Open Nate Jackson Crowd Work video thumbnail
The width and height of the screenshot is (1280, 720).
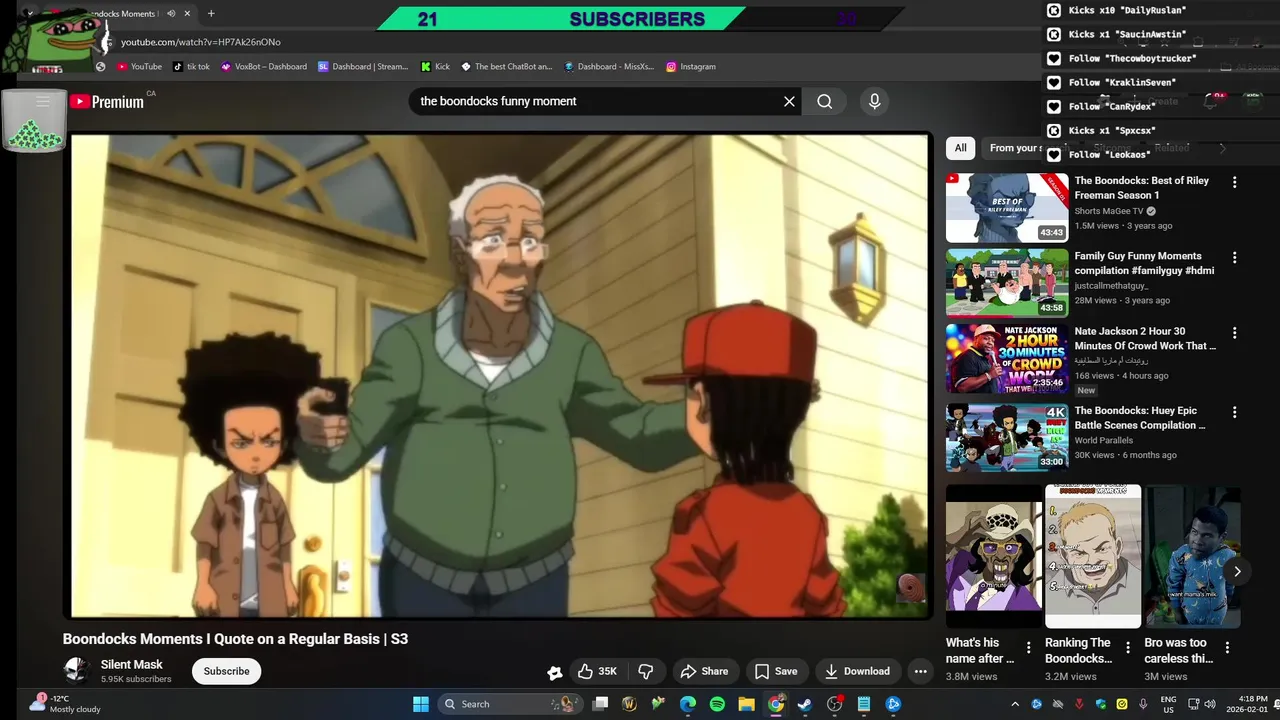tap(1007, 358)
